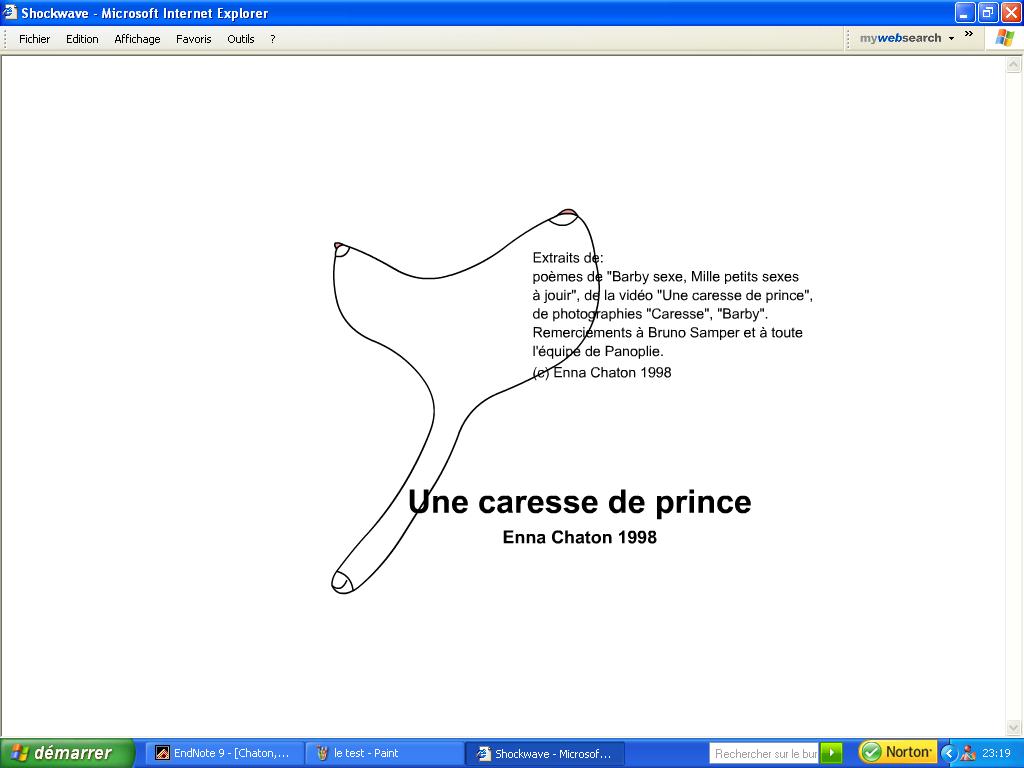Click the rounded bottom end of the drawing
Image resolution: width=1024 pixels, height=768 pixels.
click(342, 581)
